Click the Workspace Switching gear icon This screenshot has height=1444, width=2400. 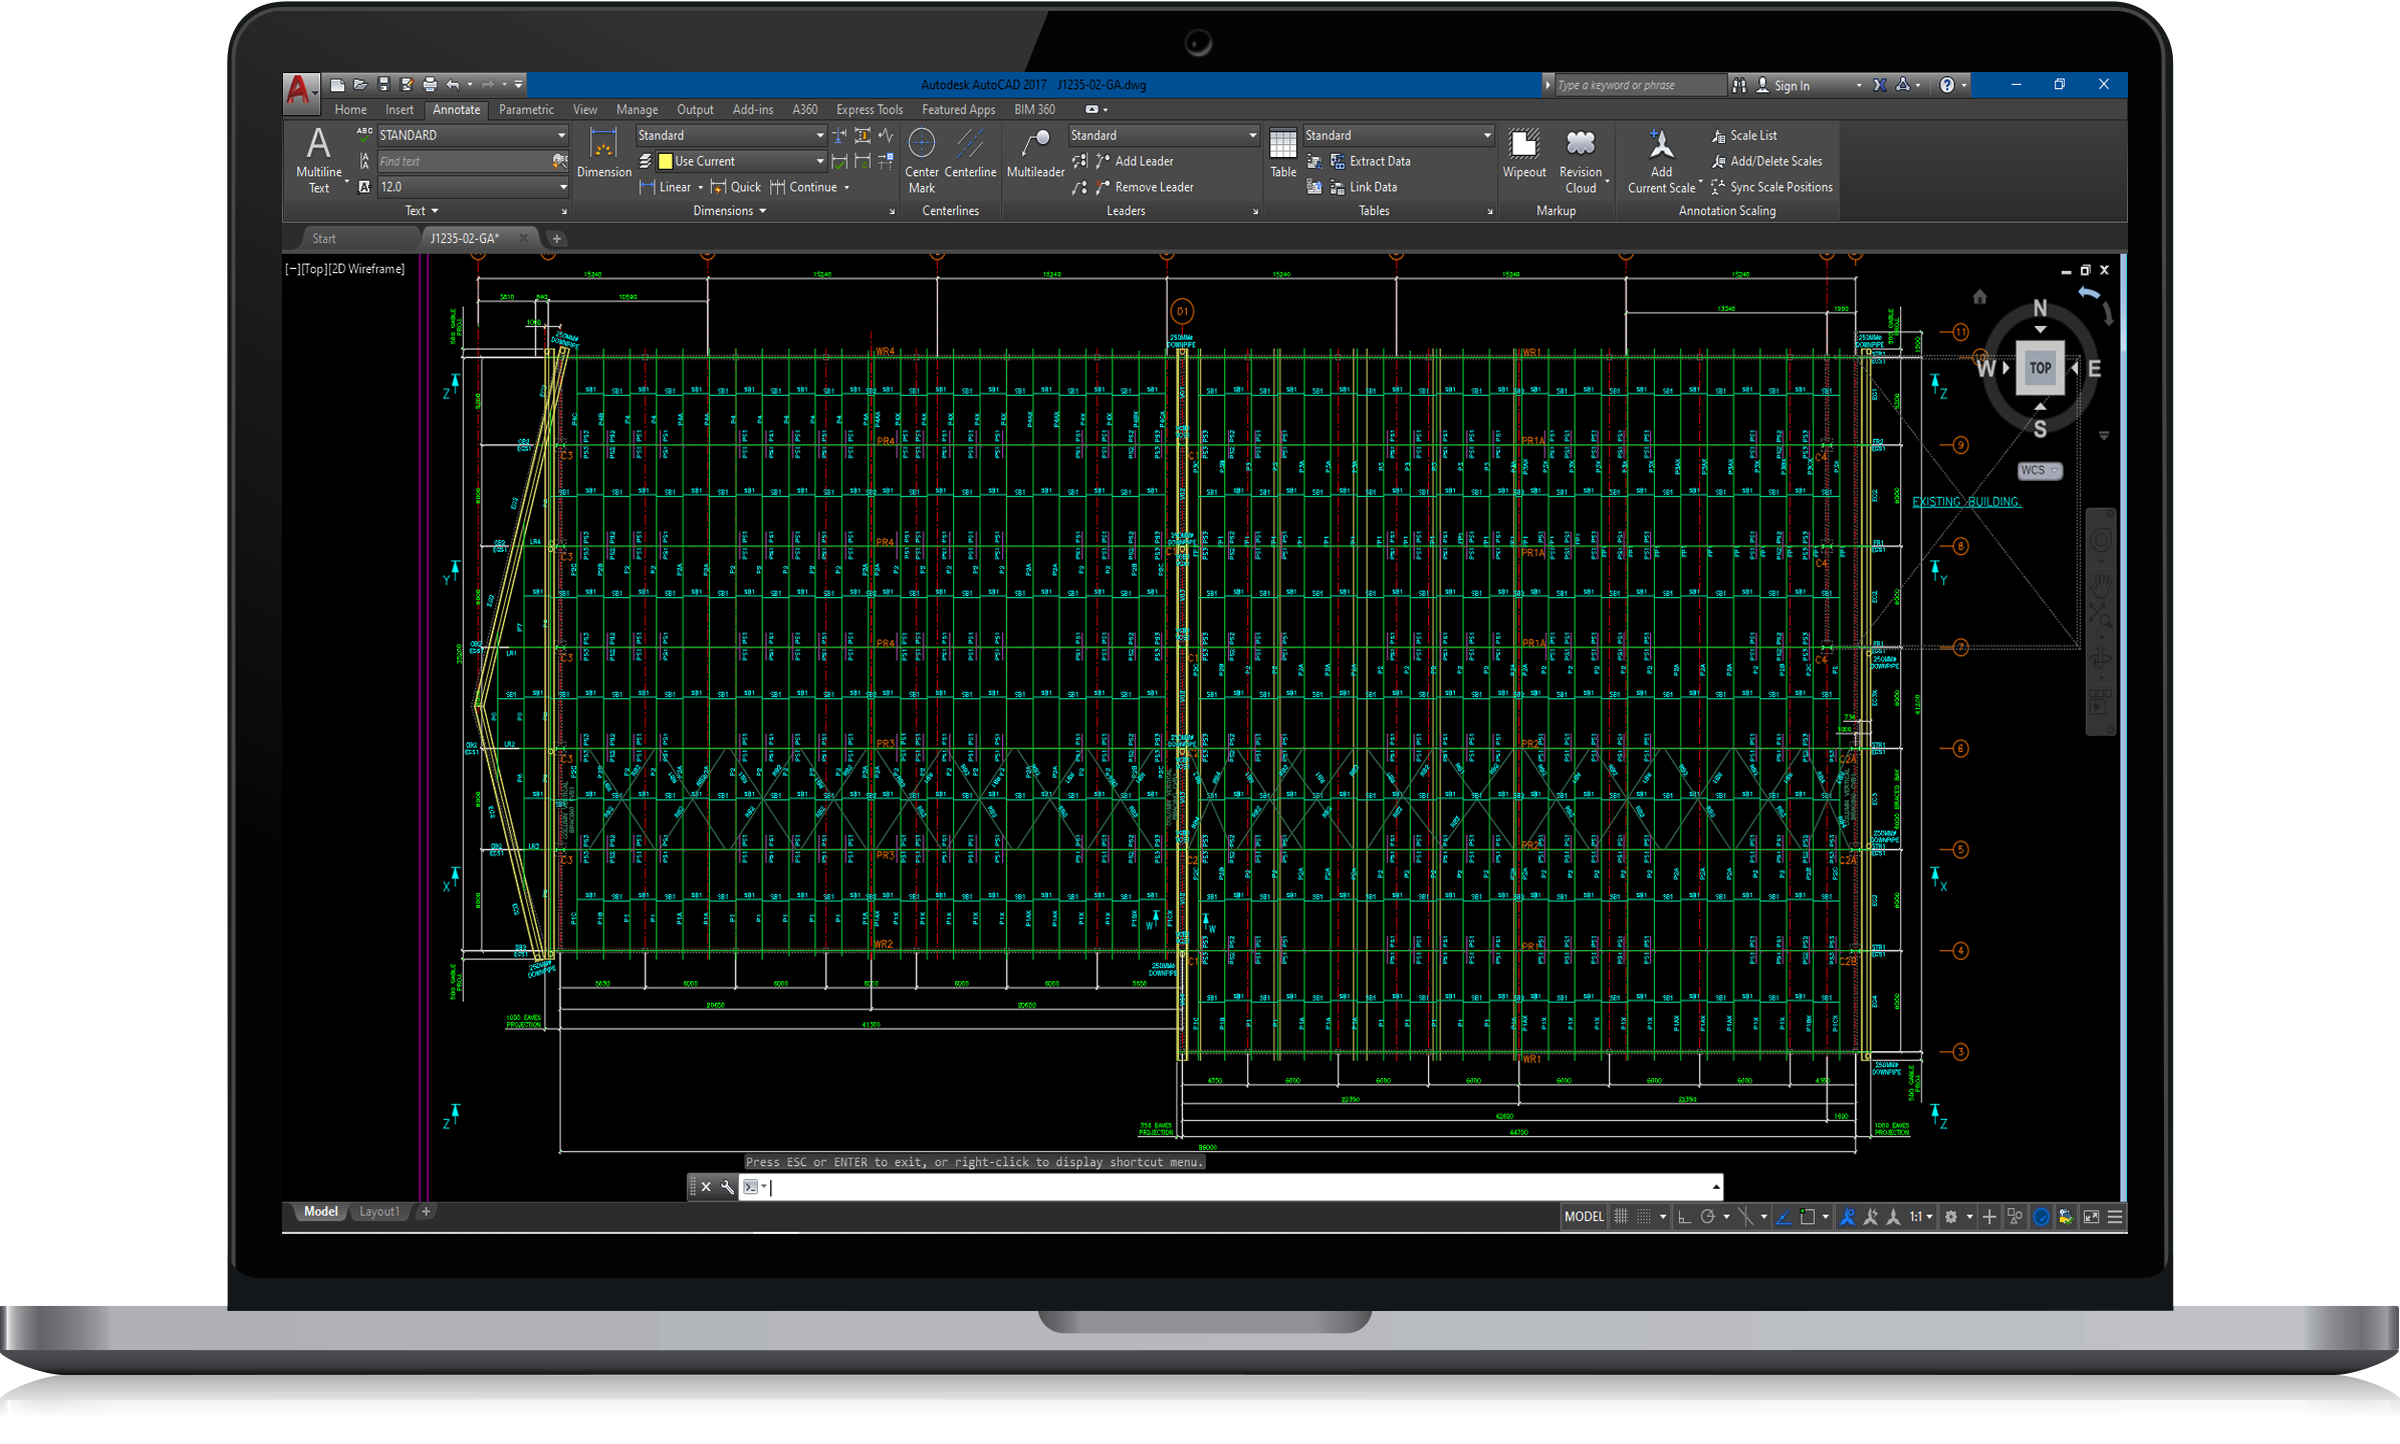coord(1950,1217)
